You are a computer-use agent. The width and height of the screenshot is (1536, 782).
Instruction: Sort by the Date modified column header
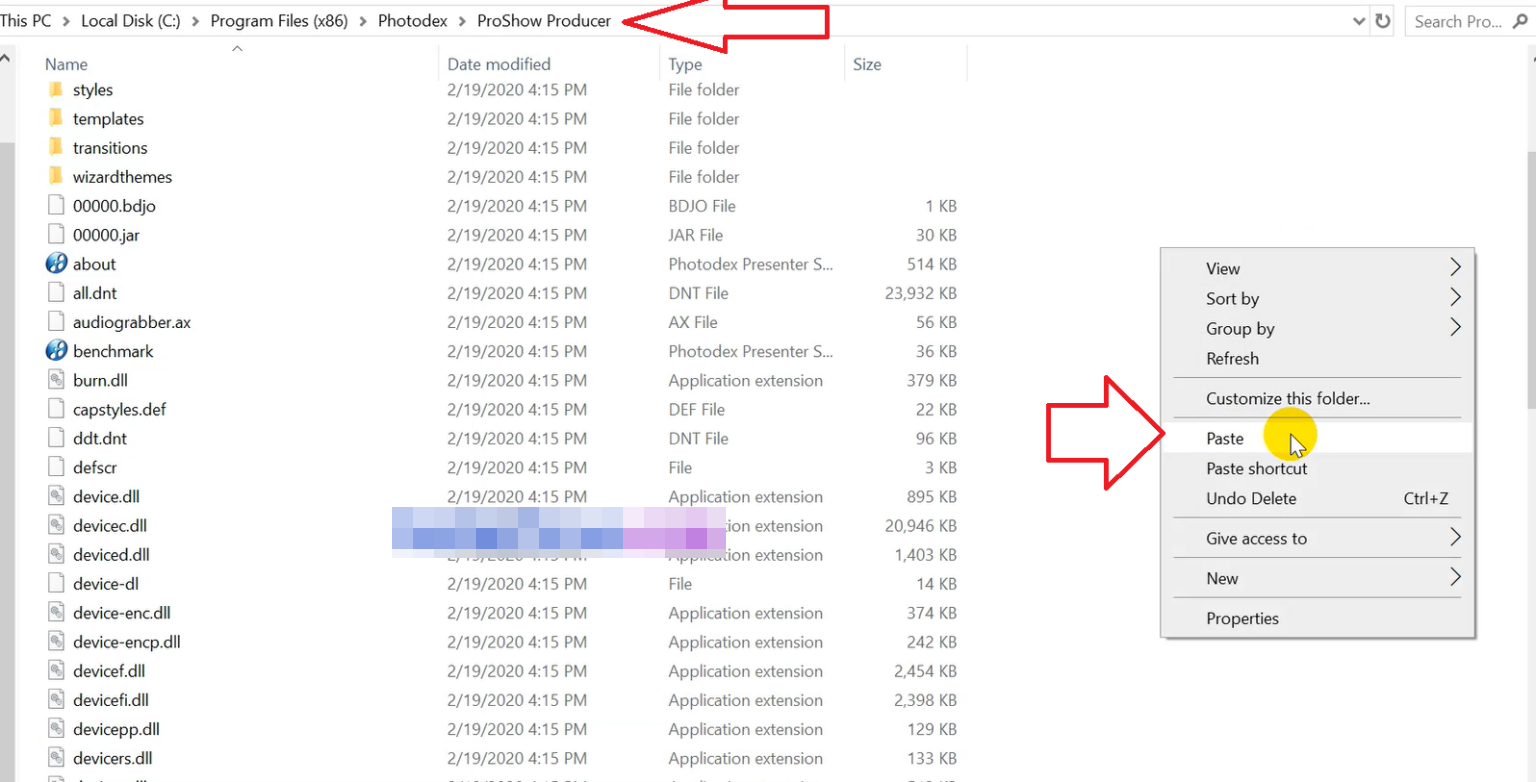(x=499, y=64)
